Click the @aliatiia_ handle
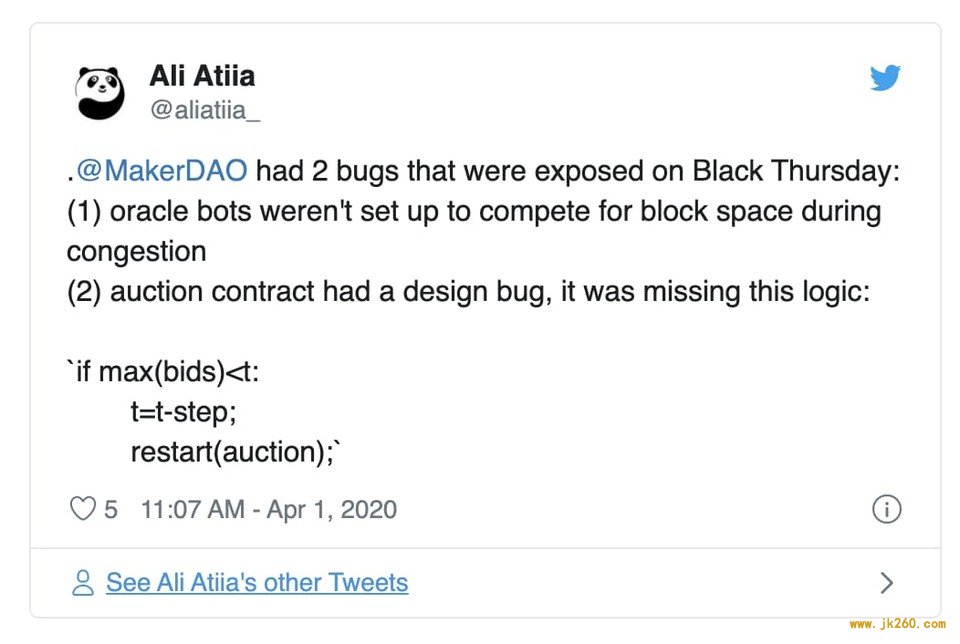The width and height of the screenshot is (960, 644). coord(205,110)
